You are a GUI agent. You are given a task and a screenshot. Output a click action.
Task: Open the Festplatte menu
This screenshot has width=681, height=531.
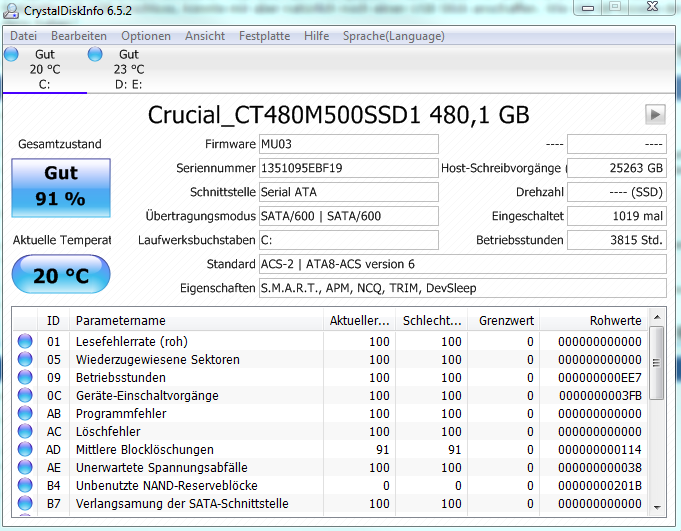264,36
